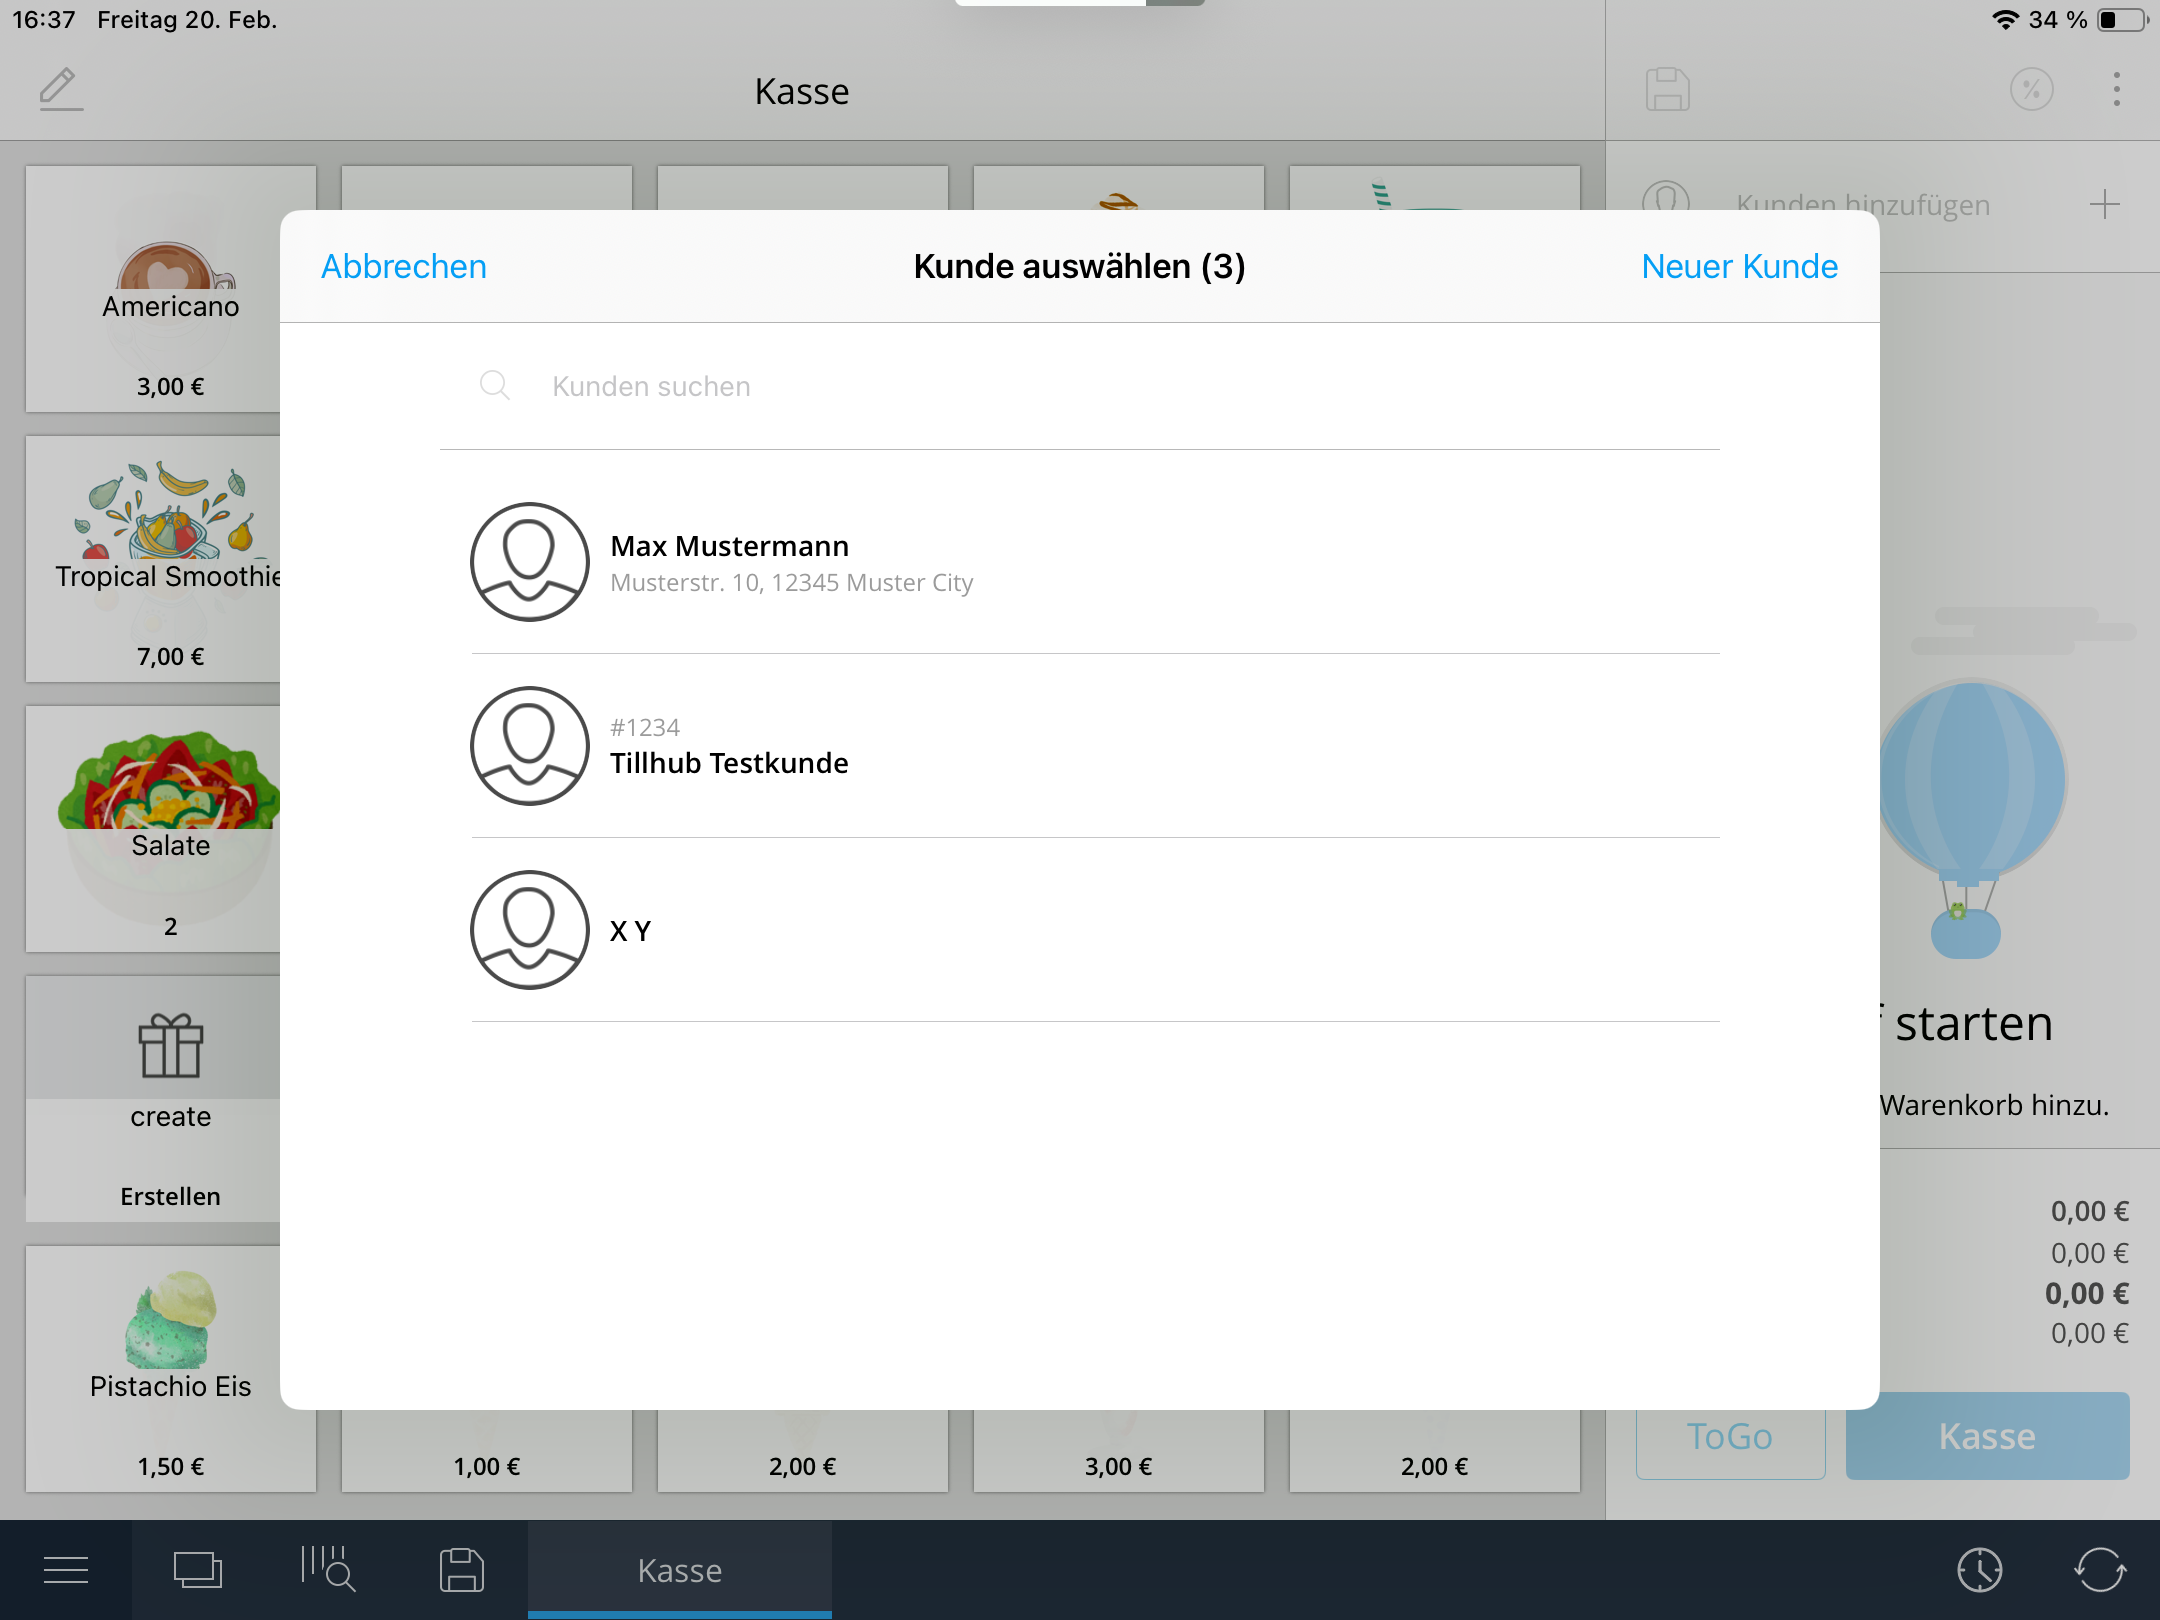Open the barcode search icon
Screen dimensions: 2160x1620
(x=328, y=1570)
